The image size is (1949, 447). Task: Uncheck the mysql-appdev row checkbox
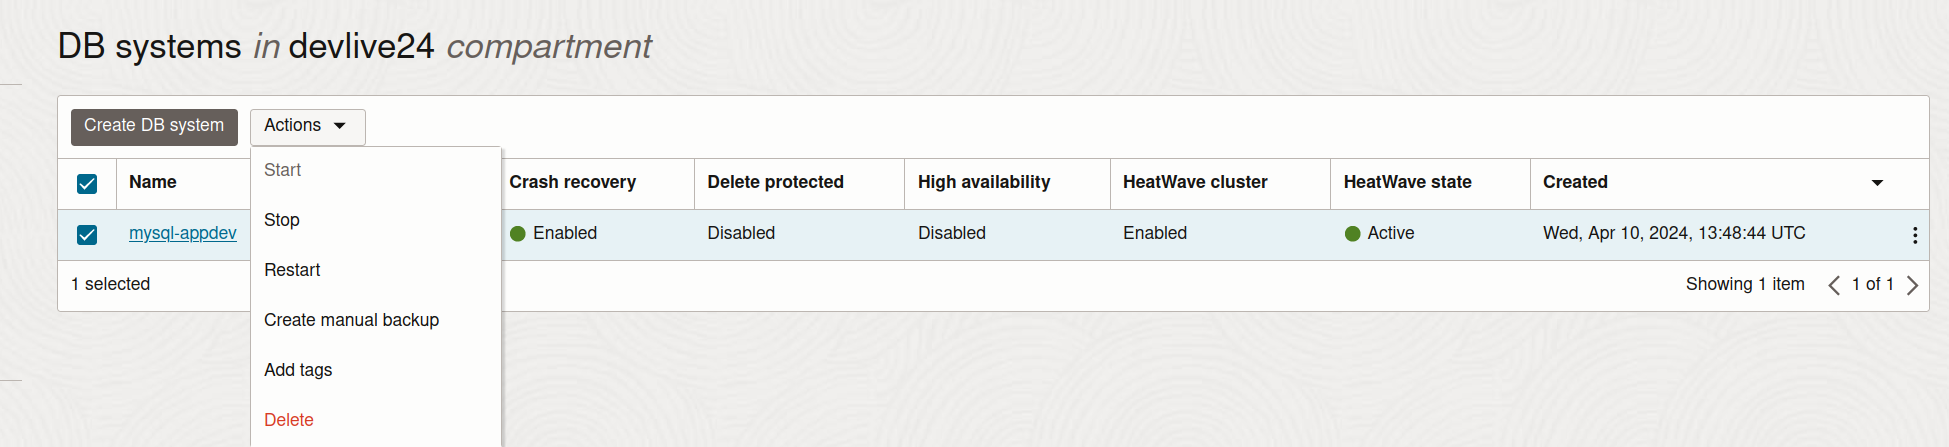(87, 235)
